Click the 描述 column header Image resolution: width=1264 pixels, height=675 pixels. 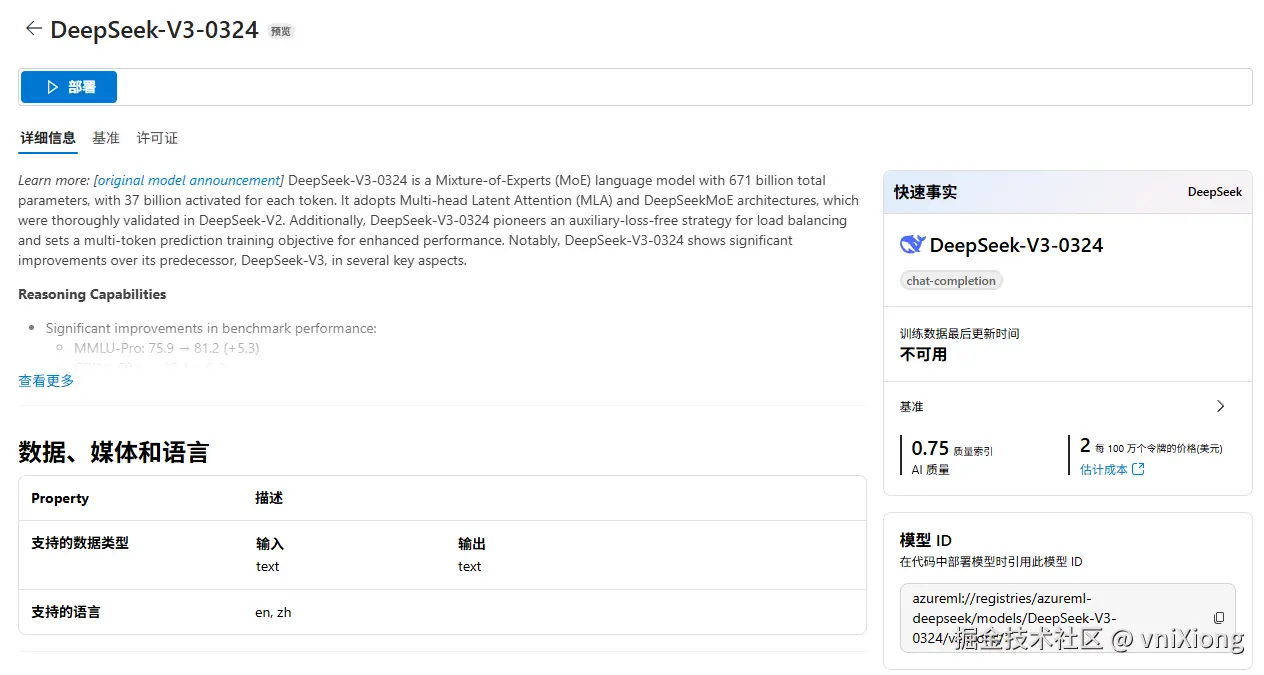click(269, 498)
